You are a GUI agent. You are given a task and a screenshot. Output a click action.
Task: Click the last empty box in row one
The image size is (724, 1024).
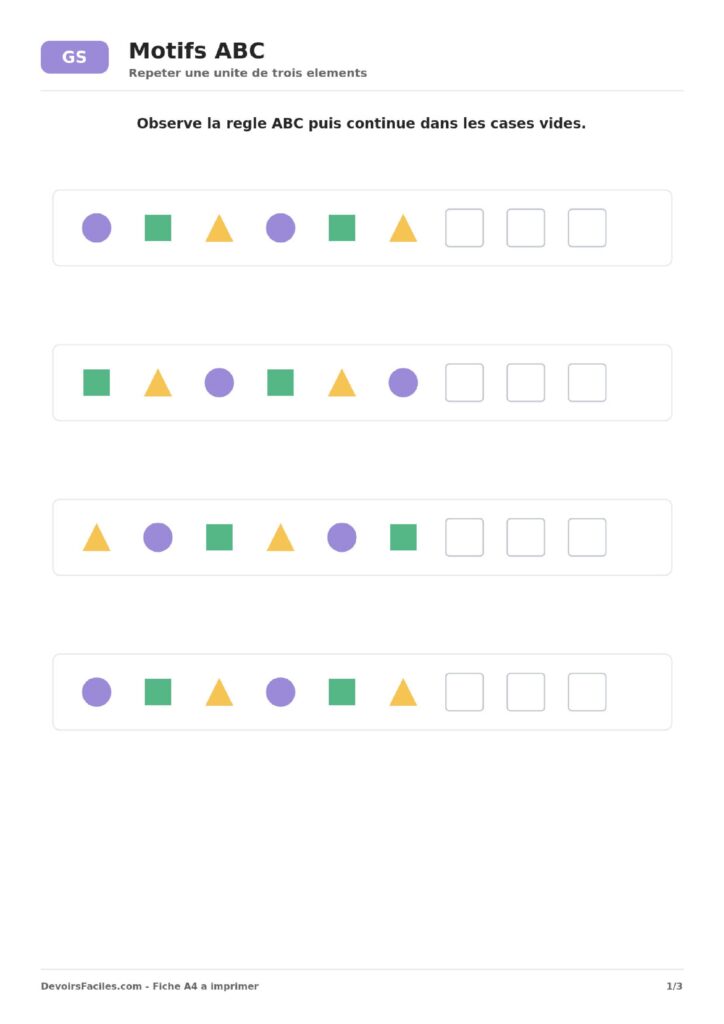coord(587,228)
